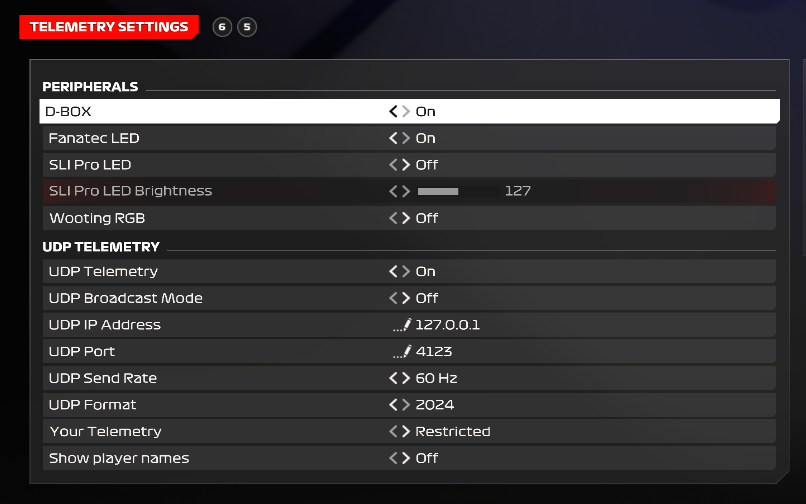Cycle UDP Send Rate down with left arrow
This screenshot has height=504, width=806.
(x=394, y=378)
